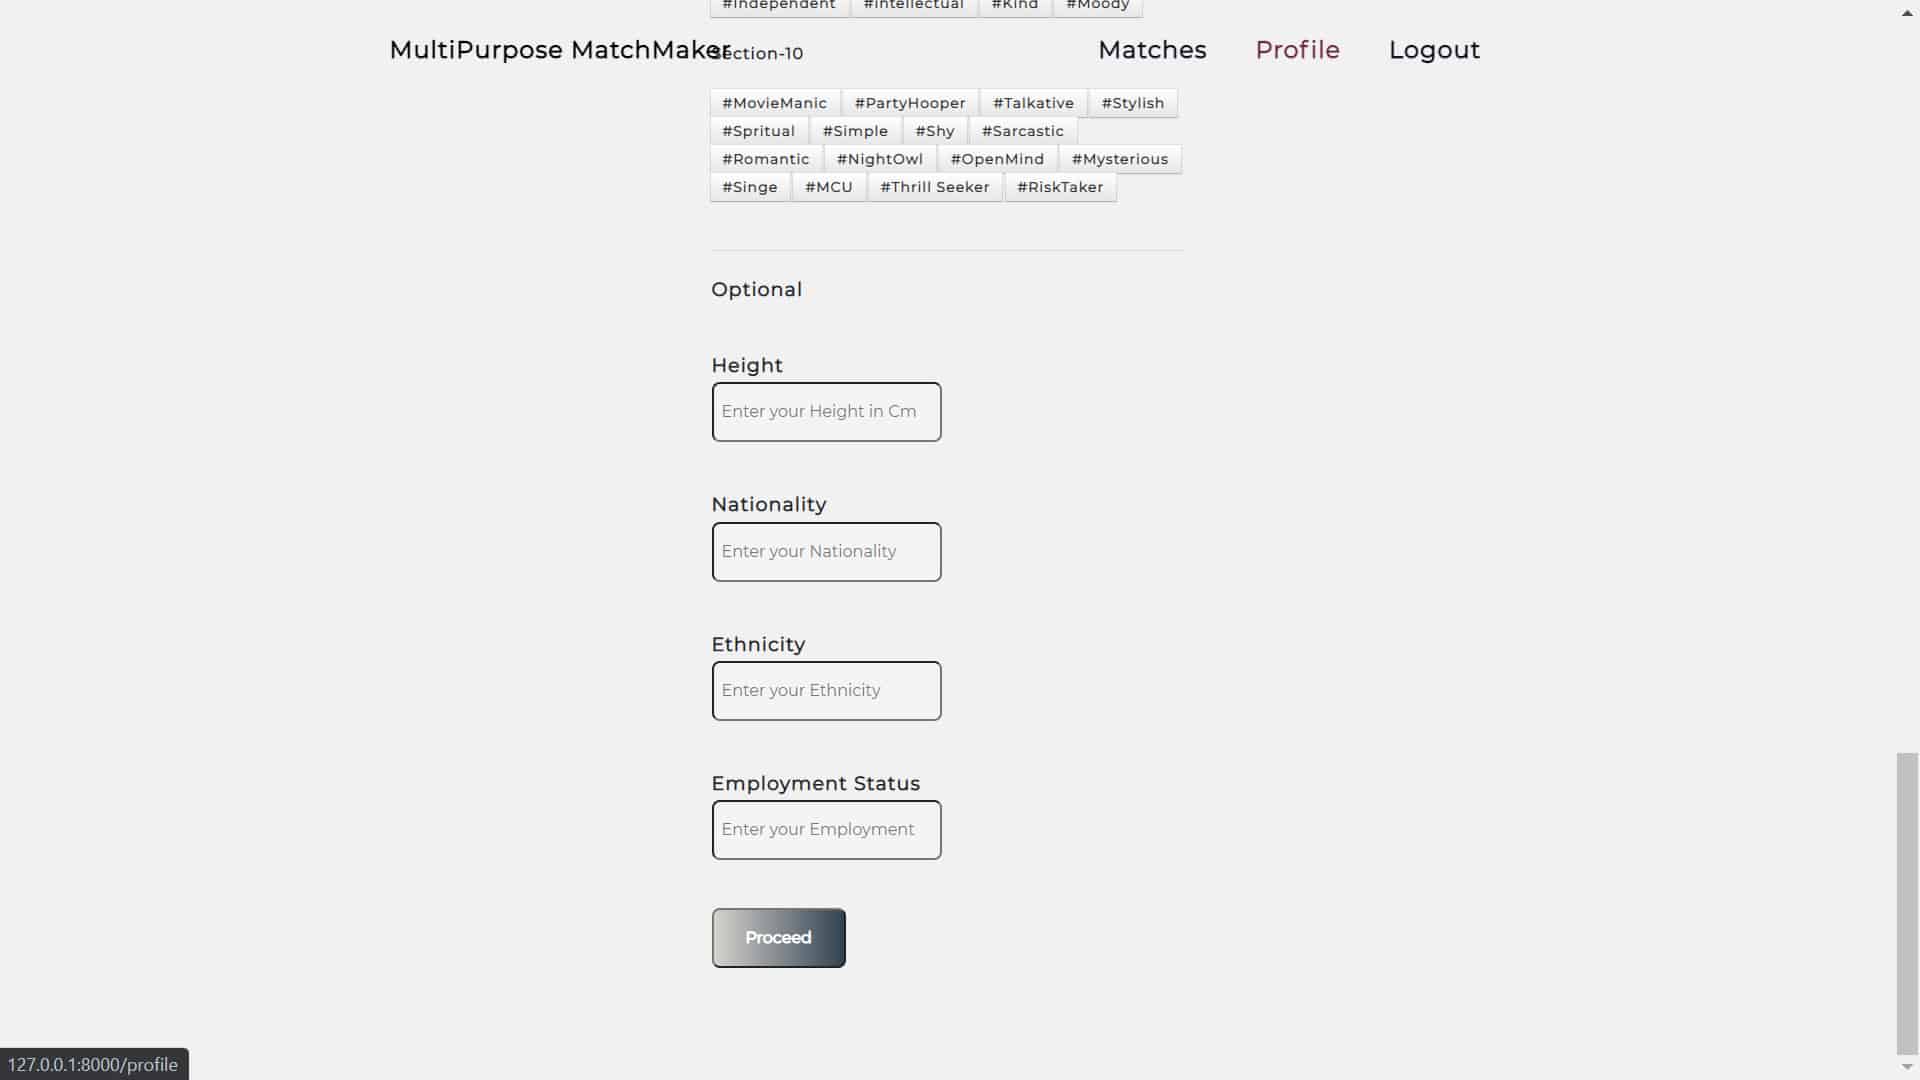1920x1080 pixels.
Task: Select the #PartyHooper tag
Action: (909, 103)
